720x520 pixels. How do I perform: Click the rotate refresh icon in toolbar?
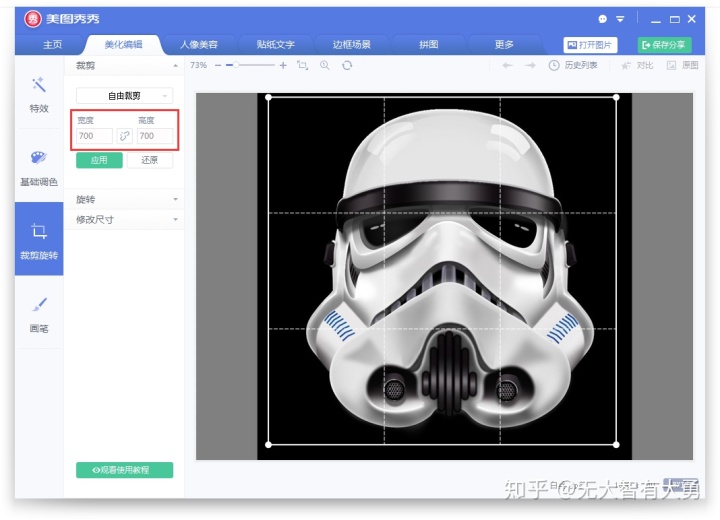tap(347, 66)
